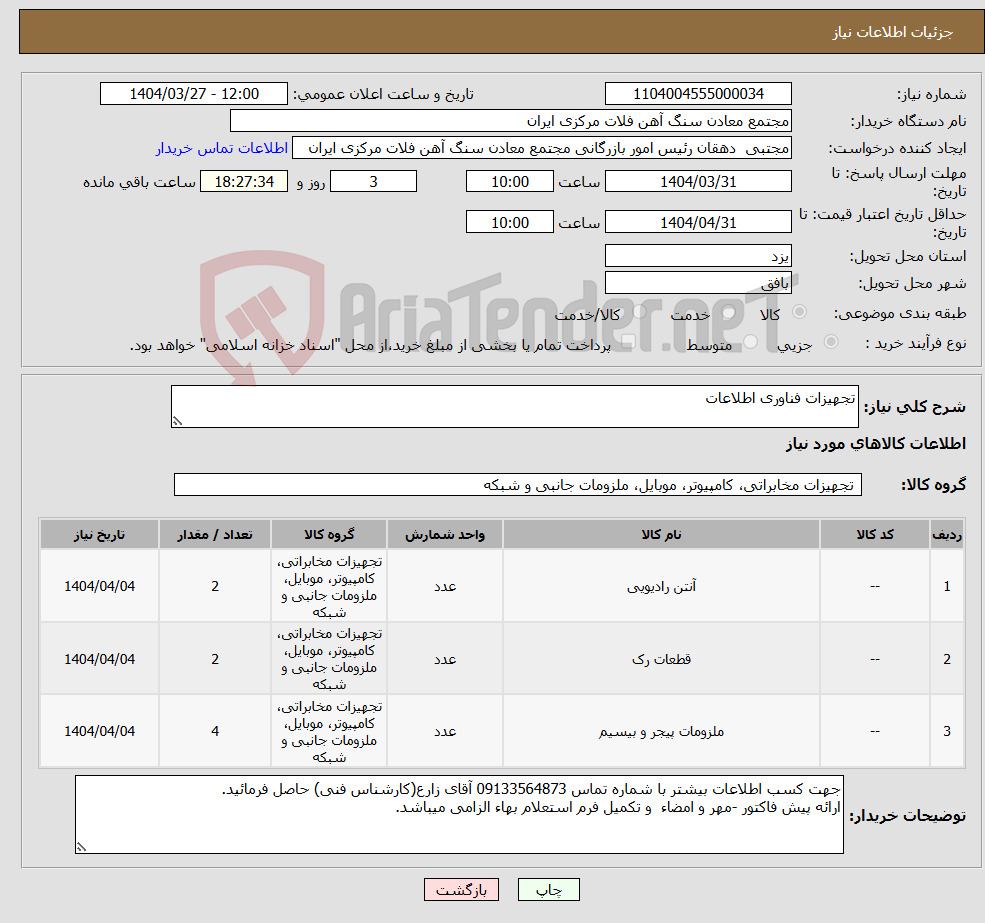Screen dimensions: 985x923
Task: Click item name آنتن رادیویی
Action: click(661, 586)
